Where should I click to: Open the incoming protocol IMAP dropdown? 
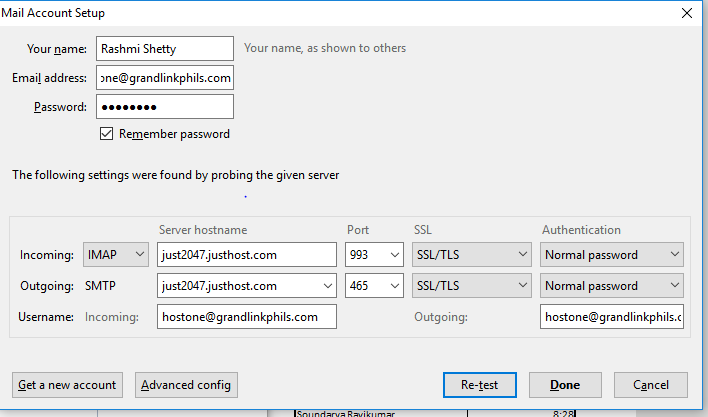pyautogui.click(x=117, y=255)
